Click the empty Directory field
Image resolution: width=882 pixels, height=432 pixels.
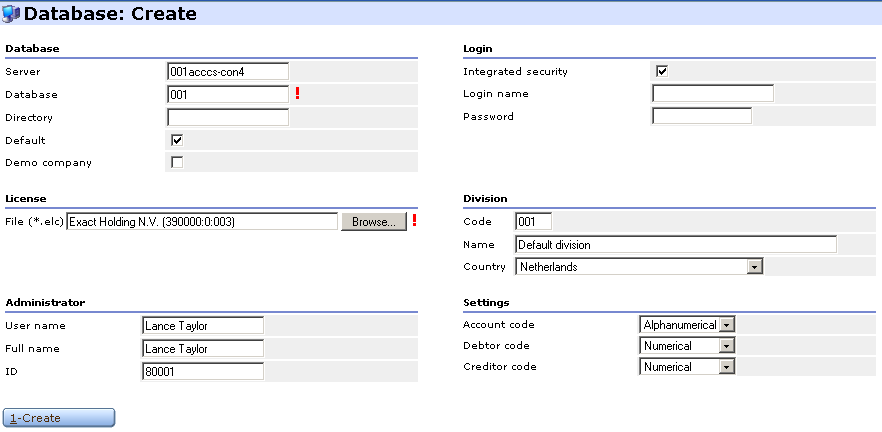click(228, 117)
